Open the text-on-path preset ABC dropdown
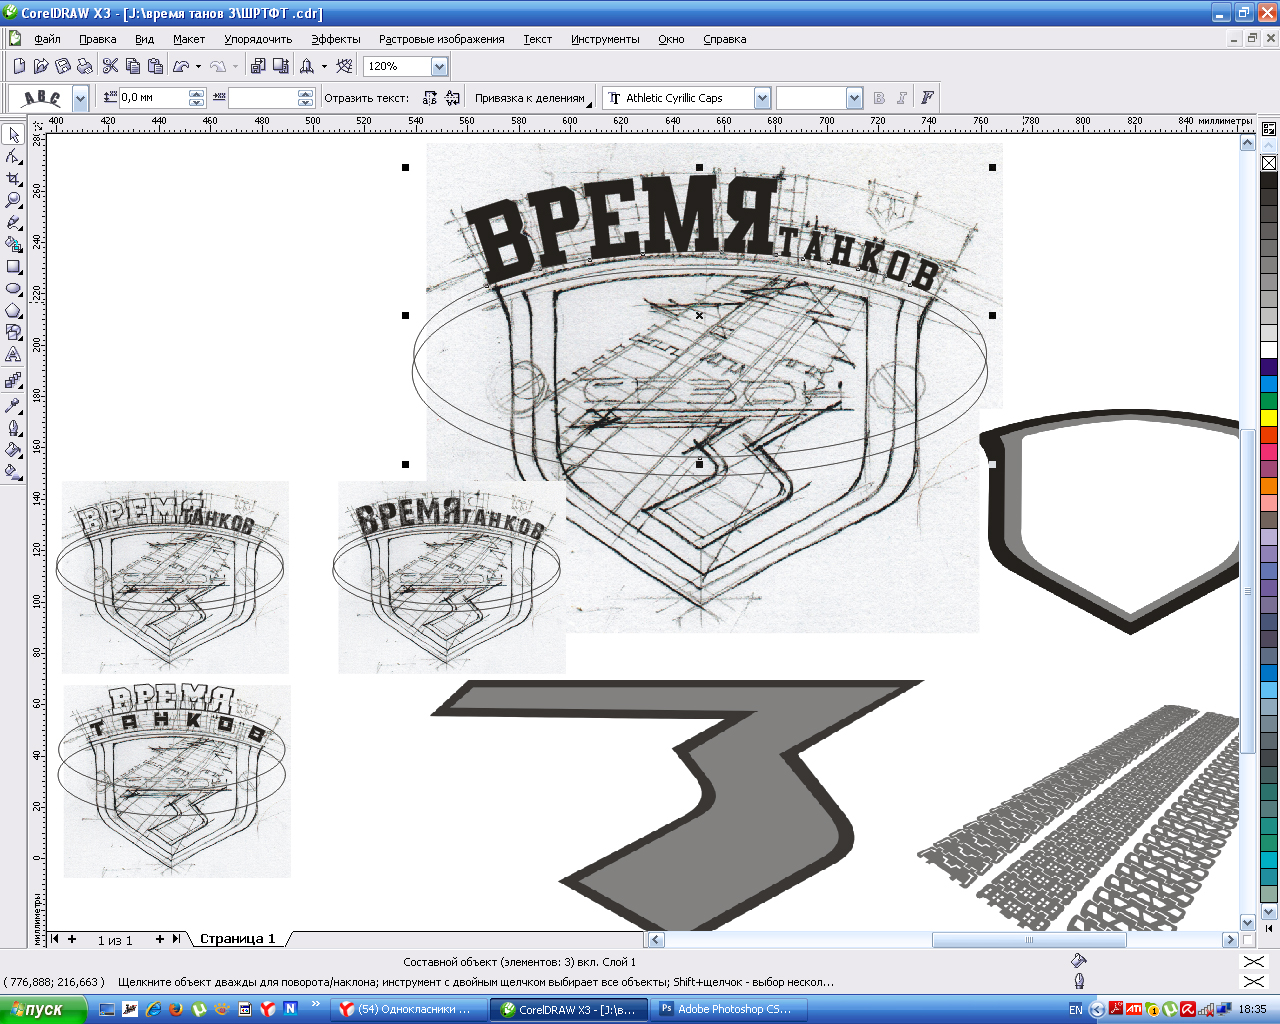The image size is (1280, 1024). (80, 98)
